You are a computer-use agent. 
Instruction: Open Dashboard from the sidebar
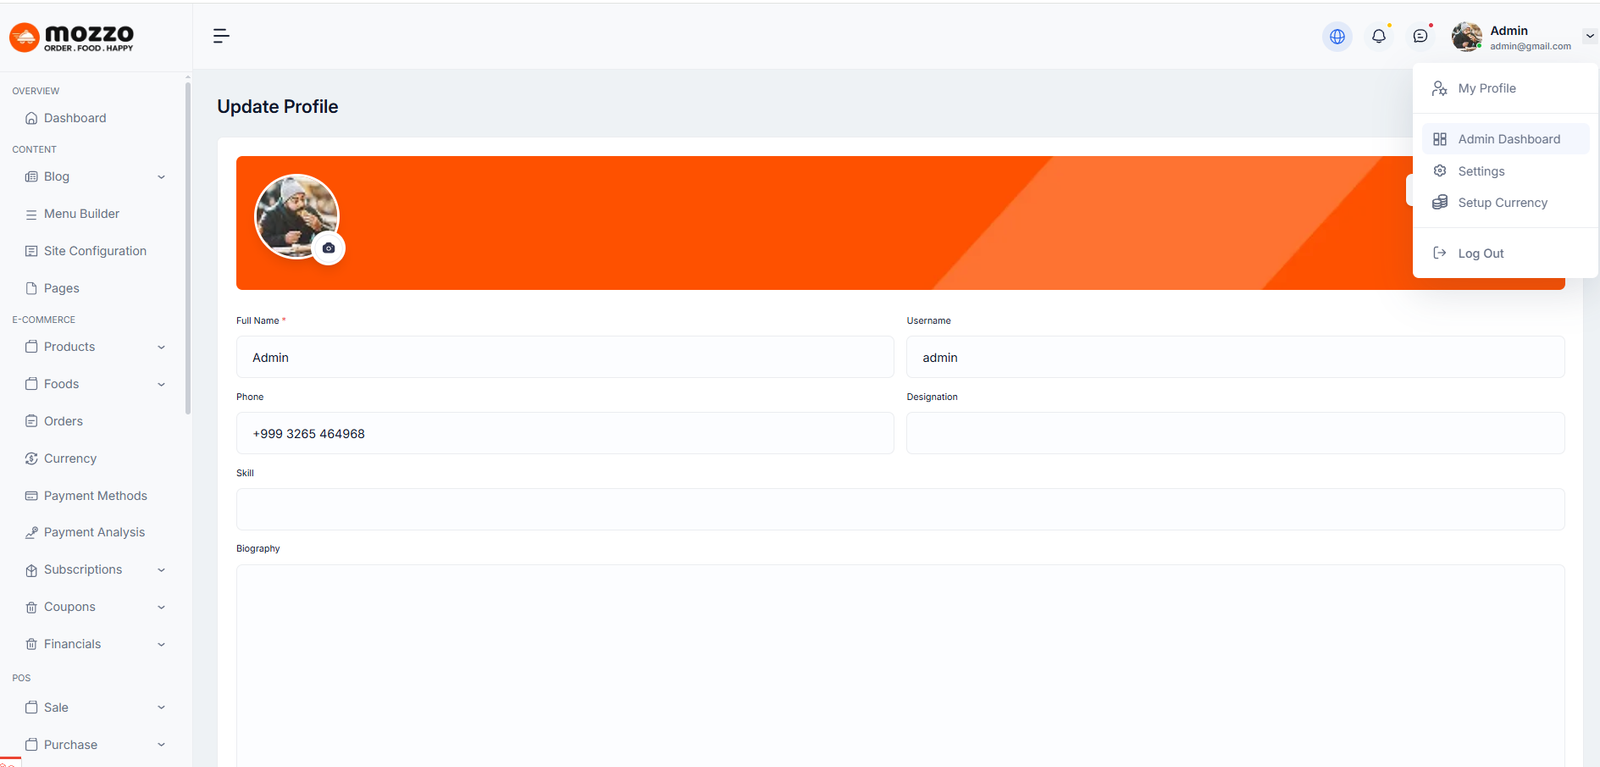tap(74, 118)
